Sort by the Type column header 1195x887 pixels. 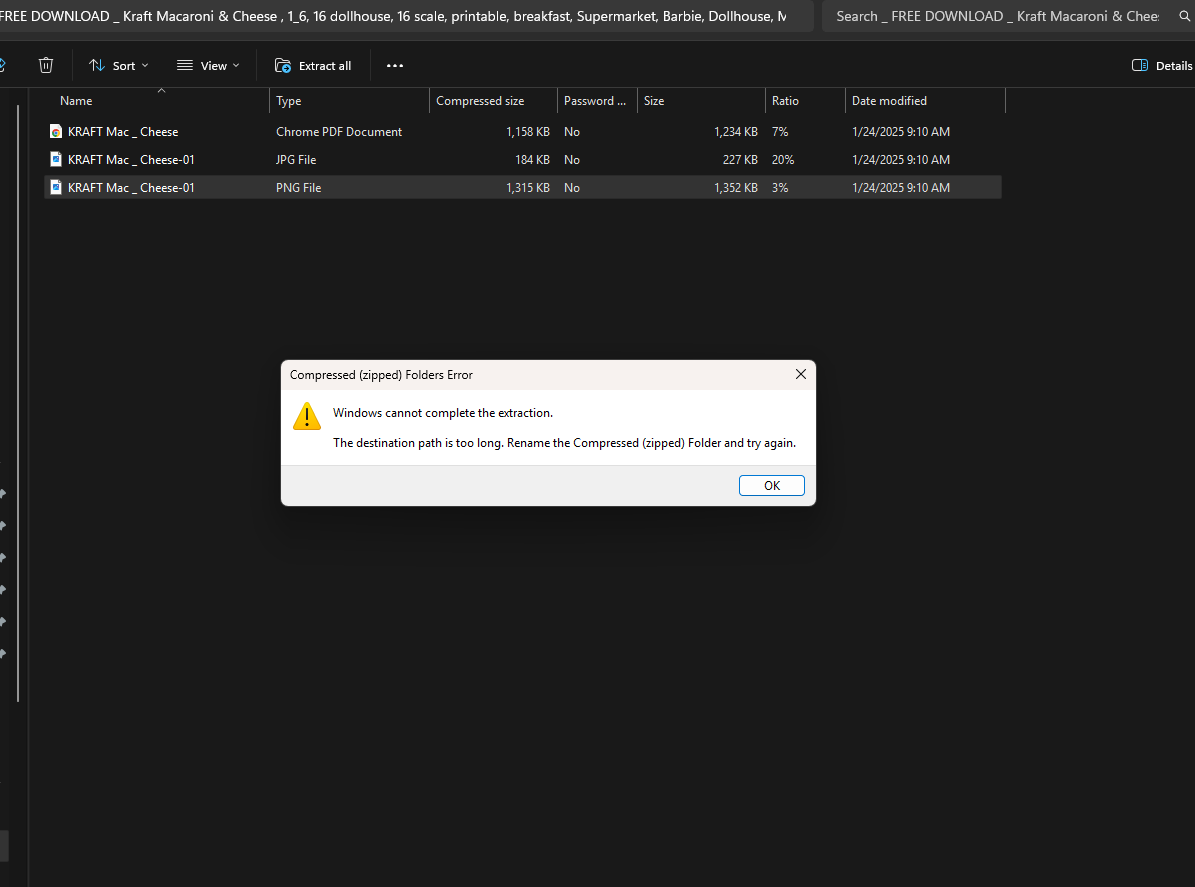(349, 101)
